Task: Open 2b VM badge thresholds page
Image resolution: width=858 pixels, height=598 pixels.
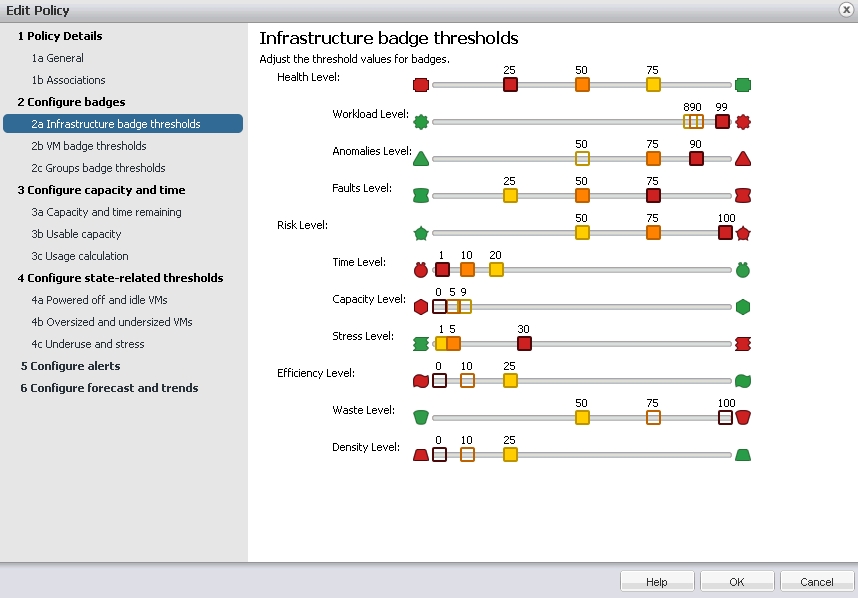Action: pos(89,146)
